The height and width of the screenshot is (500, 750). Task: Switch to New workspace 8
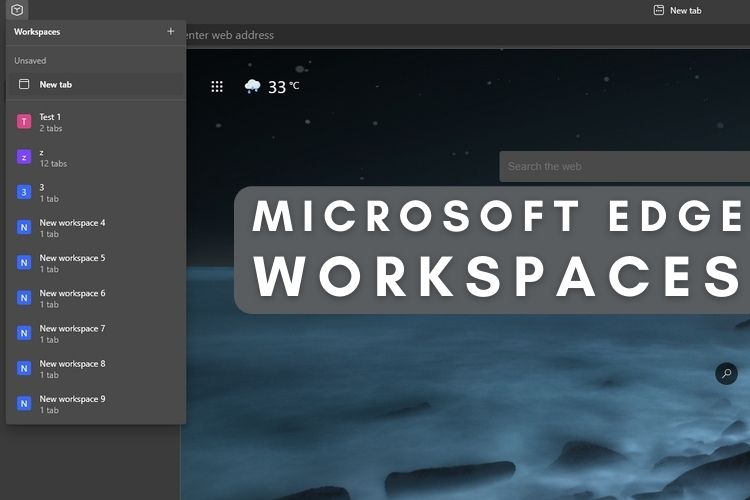point(96,369)
